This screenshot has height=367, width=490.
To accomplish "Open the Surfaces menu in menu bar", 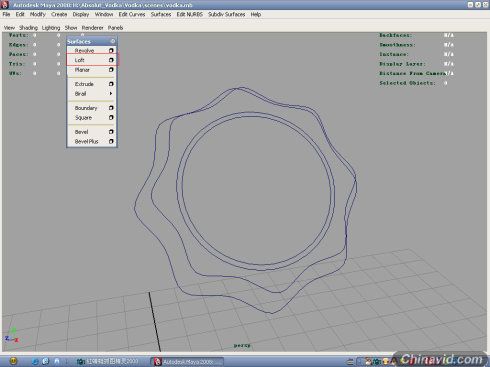I will coord(161,14).
